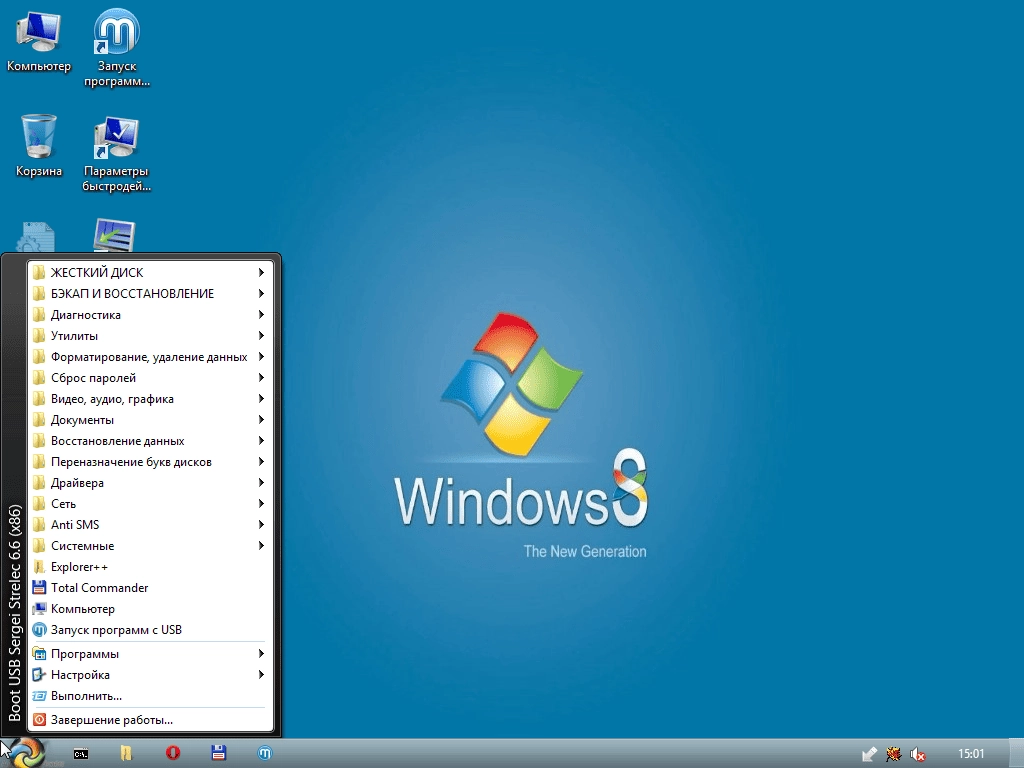Image resolution: width=1024 pixels, height=768 pixels.
Task: Choose Выполнить... from the start menu
Action: click(150, 696)
